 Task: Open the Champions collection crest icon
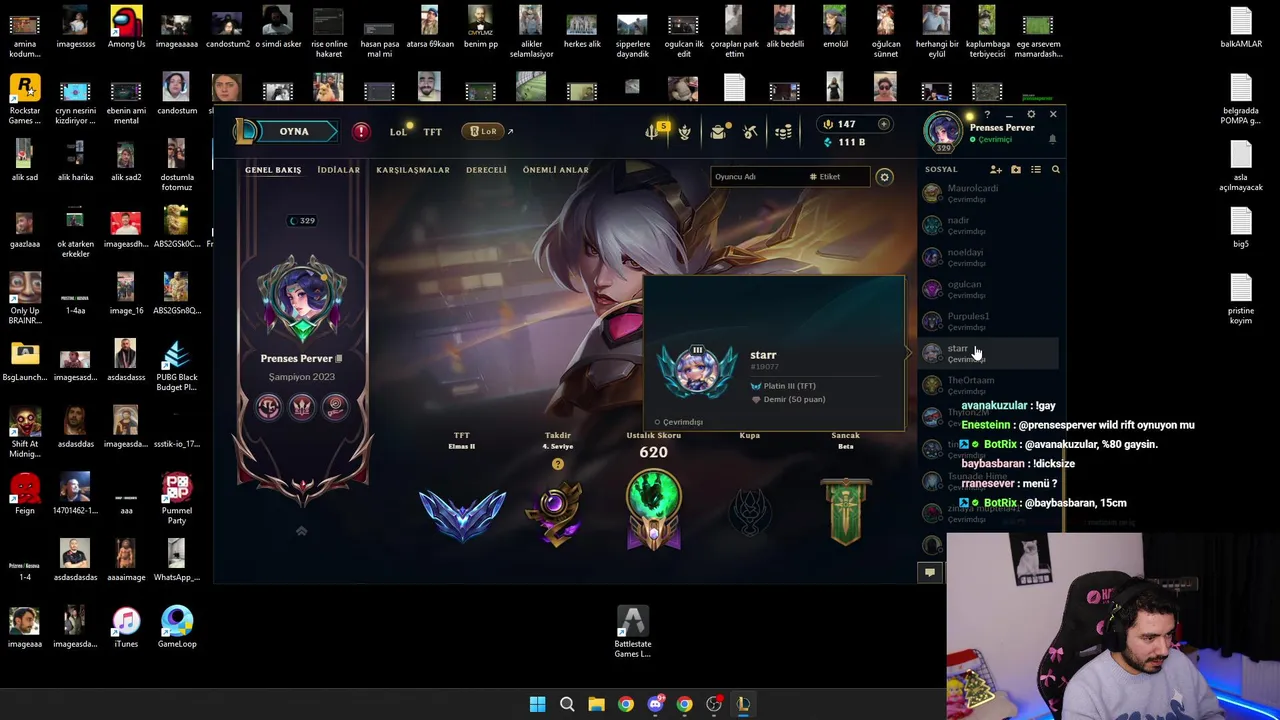685,132
